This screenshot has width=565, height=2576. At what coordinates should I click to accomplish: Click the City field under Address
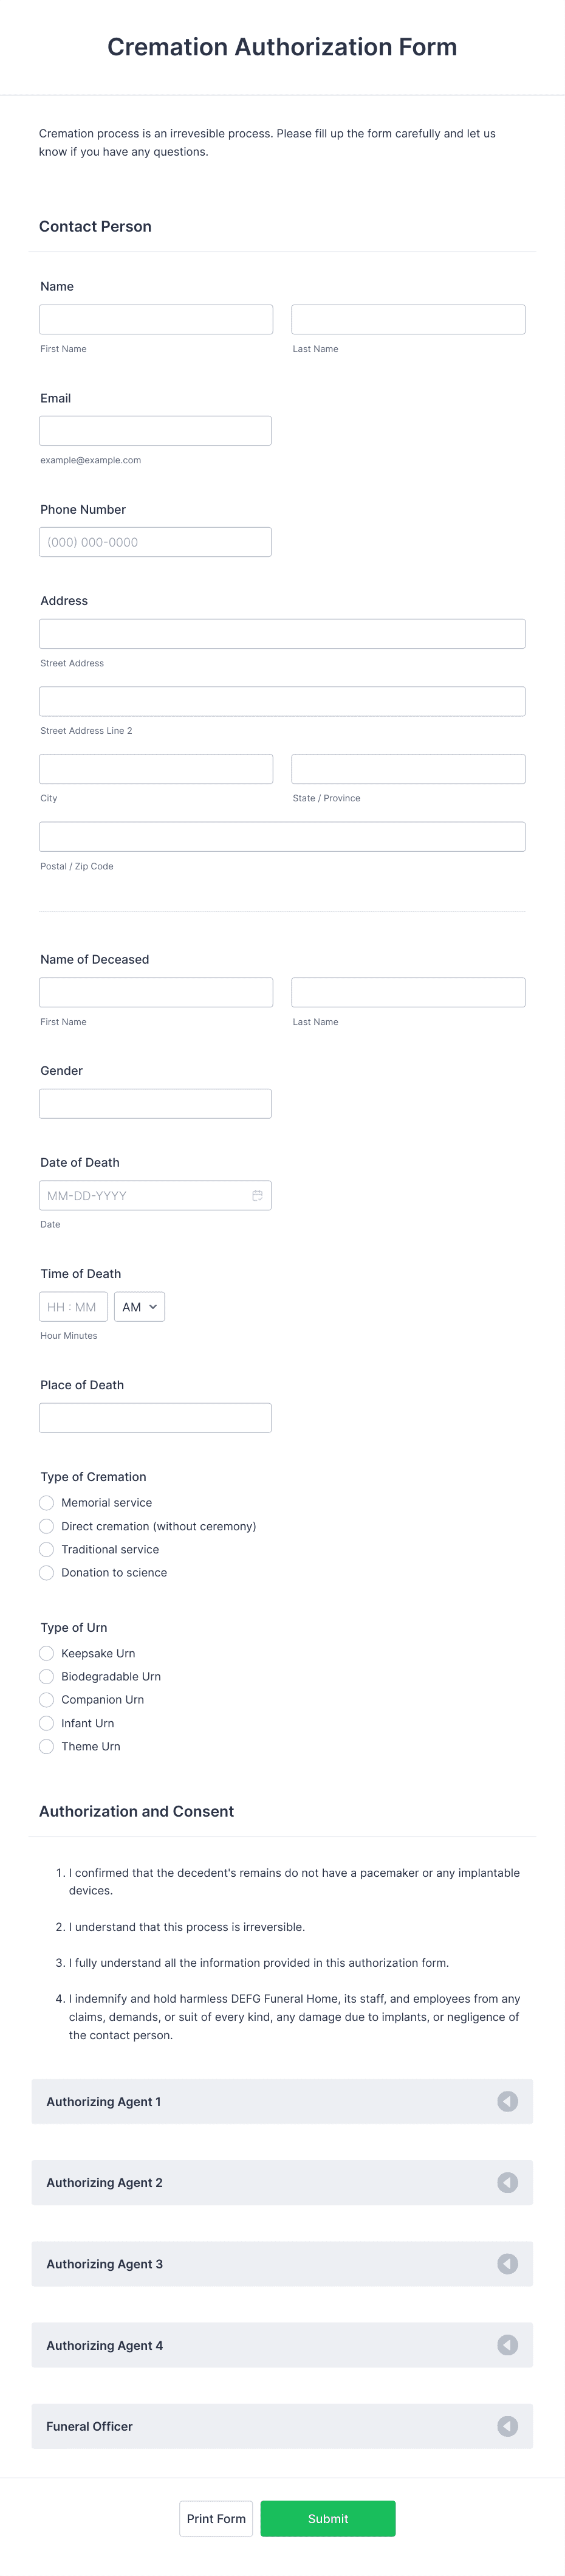tap(154, 768)
